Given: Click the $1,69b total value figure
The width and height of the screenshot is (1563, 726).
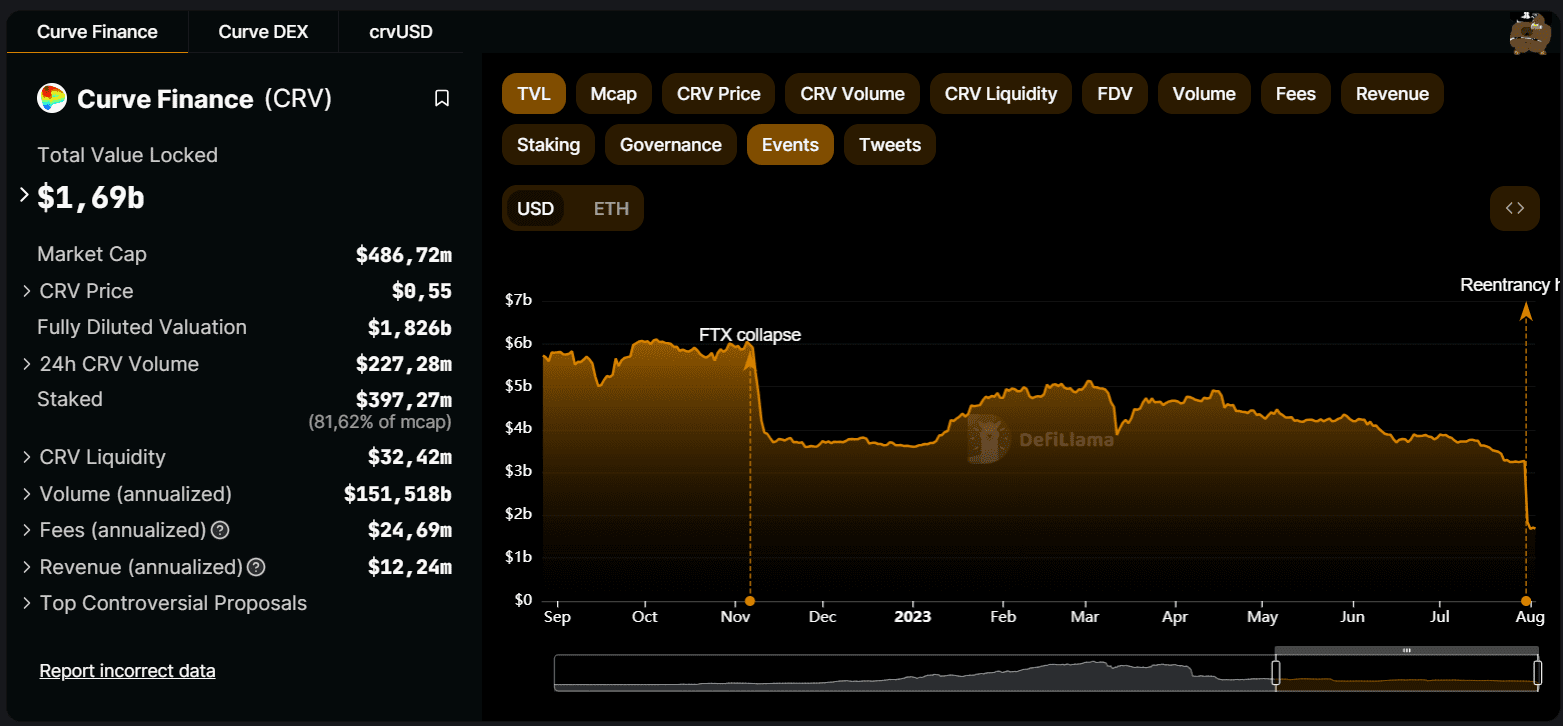Looking at the screenshot, I should click(x=91, y=198).
